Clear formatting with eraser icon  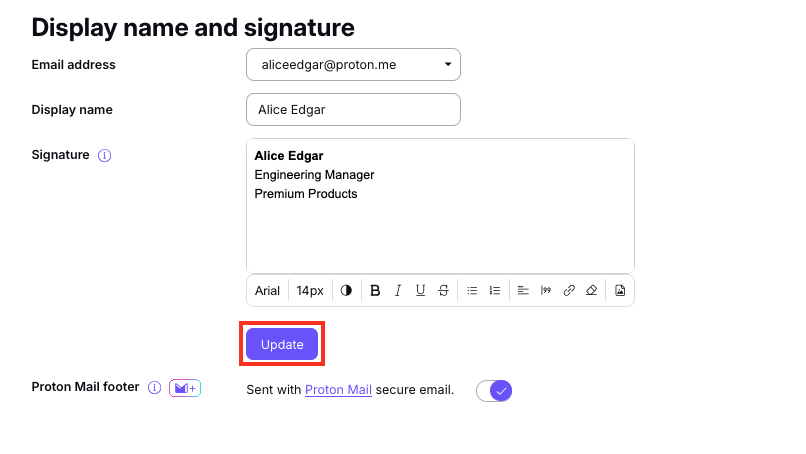591,291
